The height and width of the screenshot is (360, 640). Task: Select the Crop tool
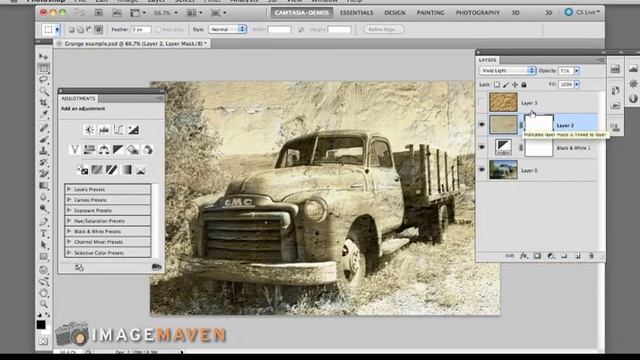tap(43, 102)
